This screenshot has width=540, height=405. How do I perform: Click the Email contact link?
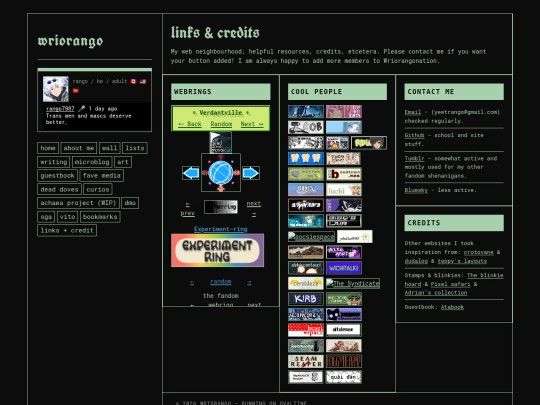413,112
